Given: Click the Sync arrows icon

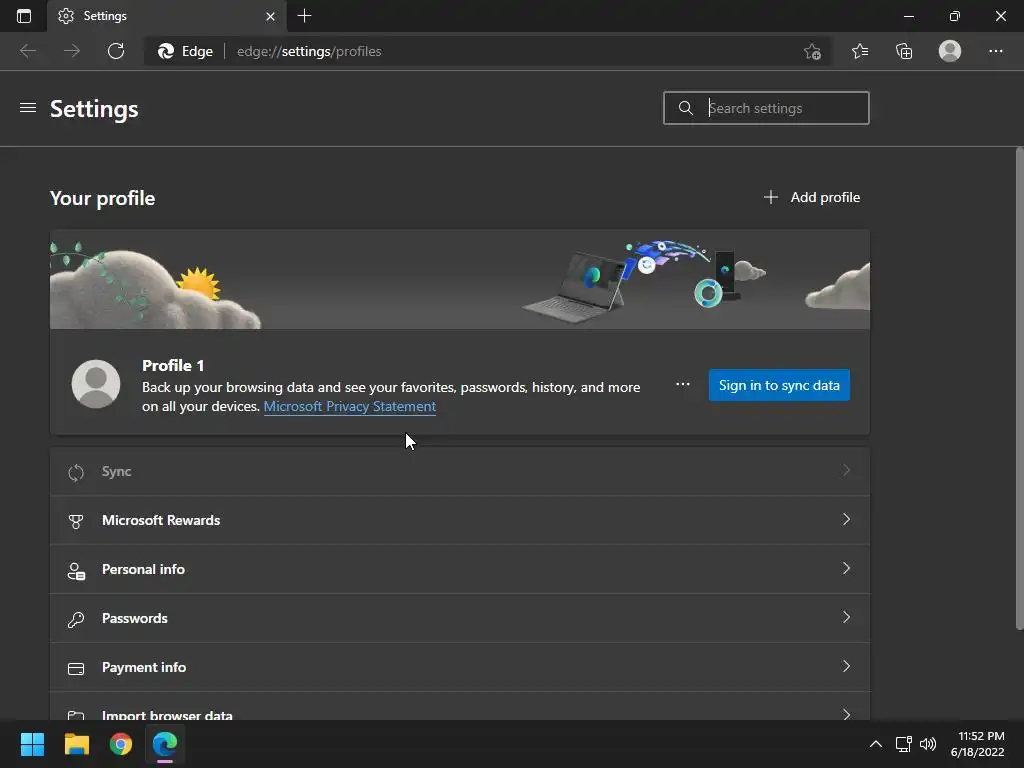Looking at the screenshot, I should tap(76, 472).
